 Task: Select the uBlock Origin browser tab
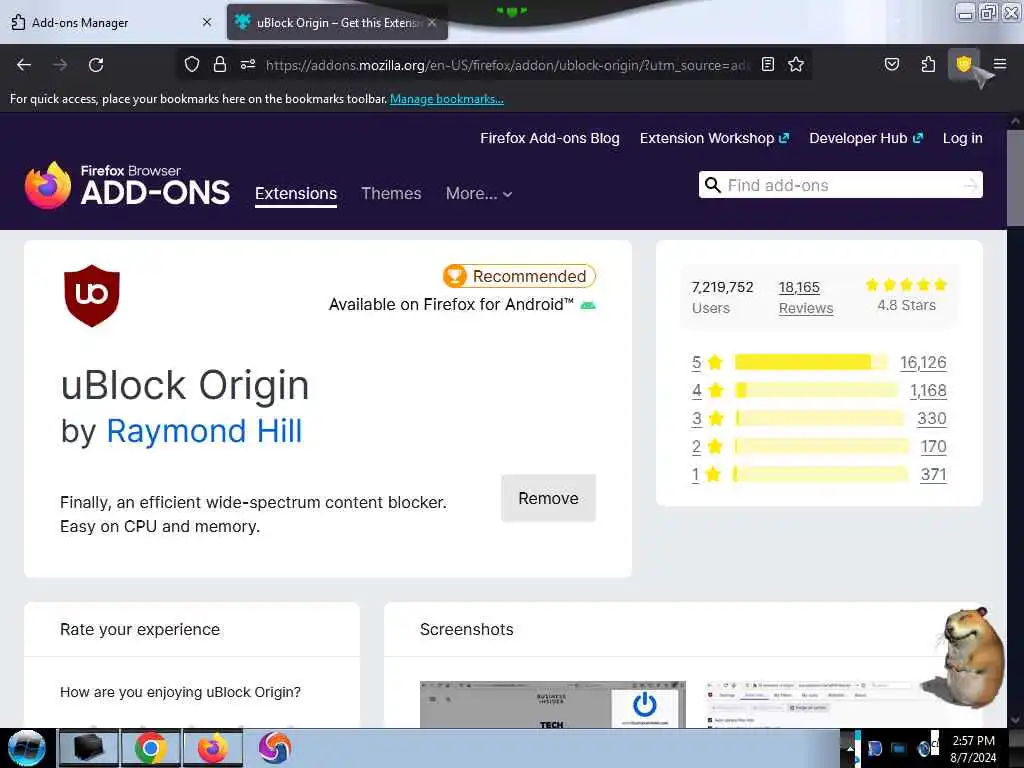pyautogui.click(x=337, y=22)
